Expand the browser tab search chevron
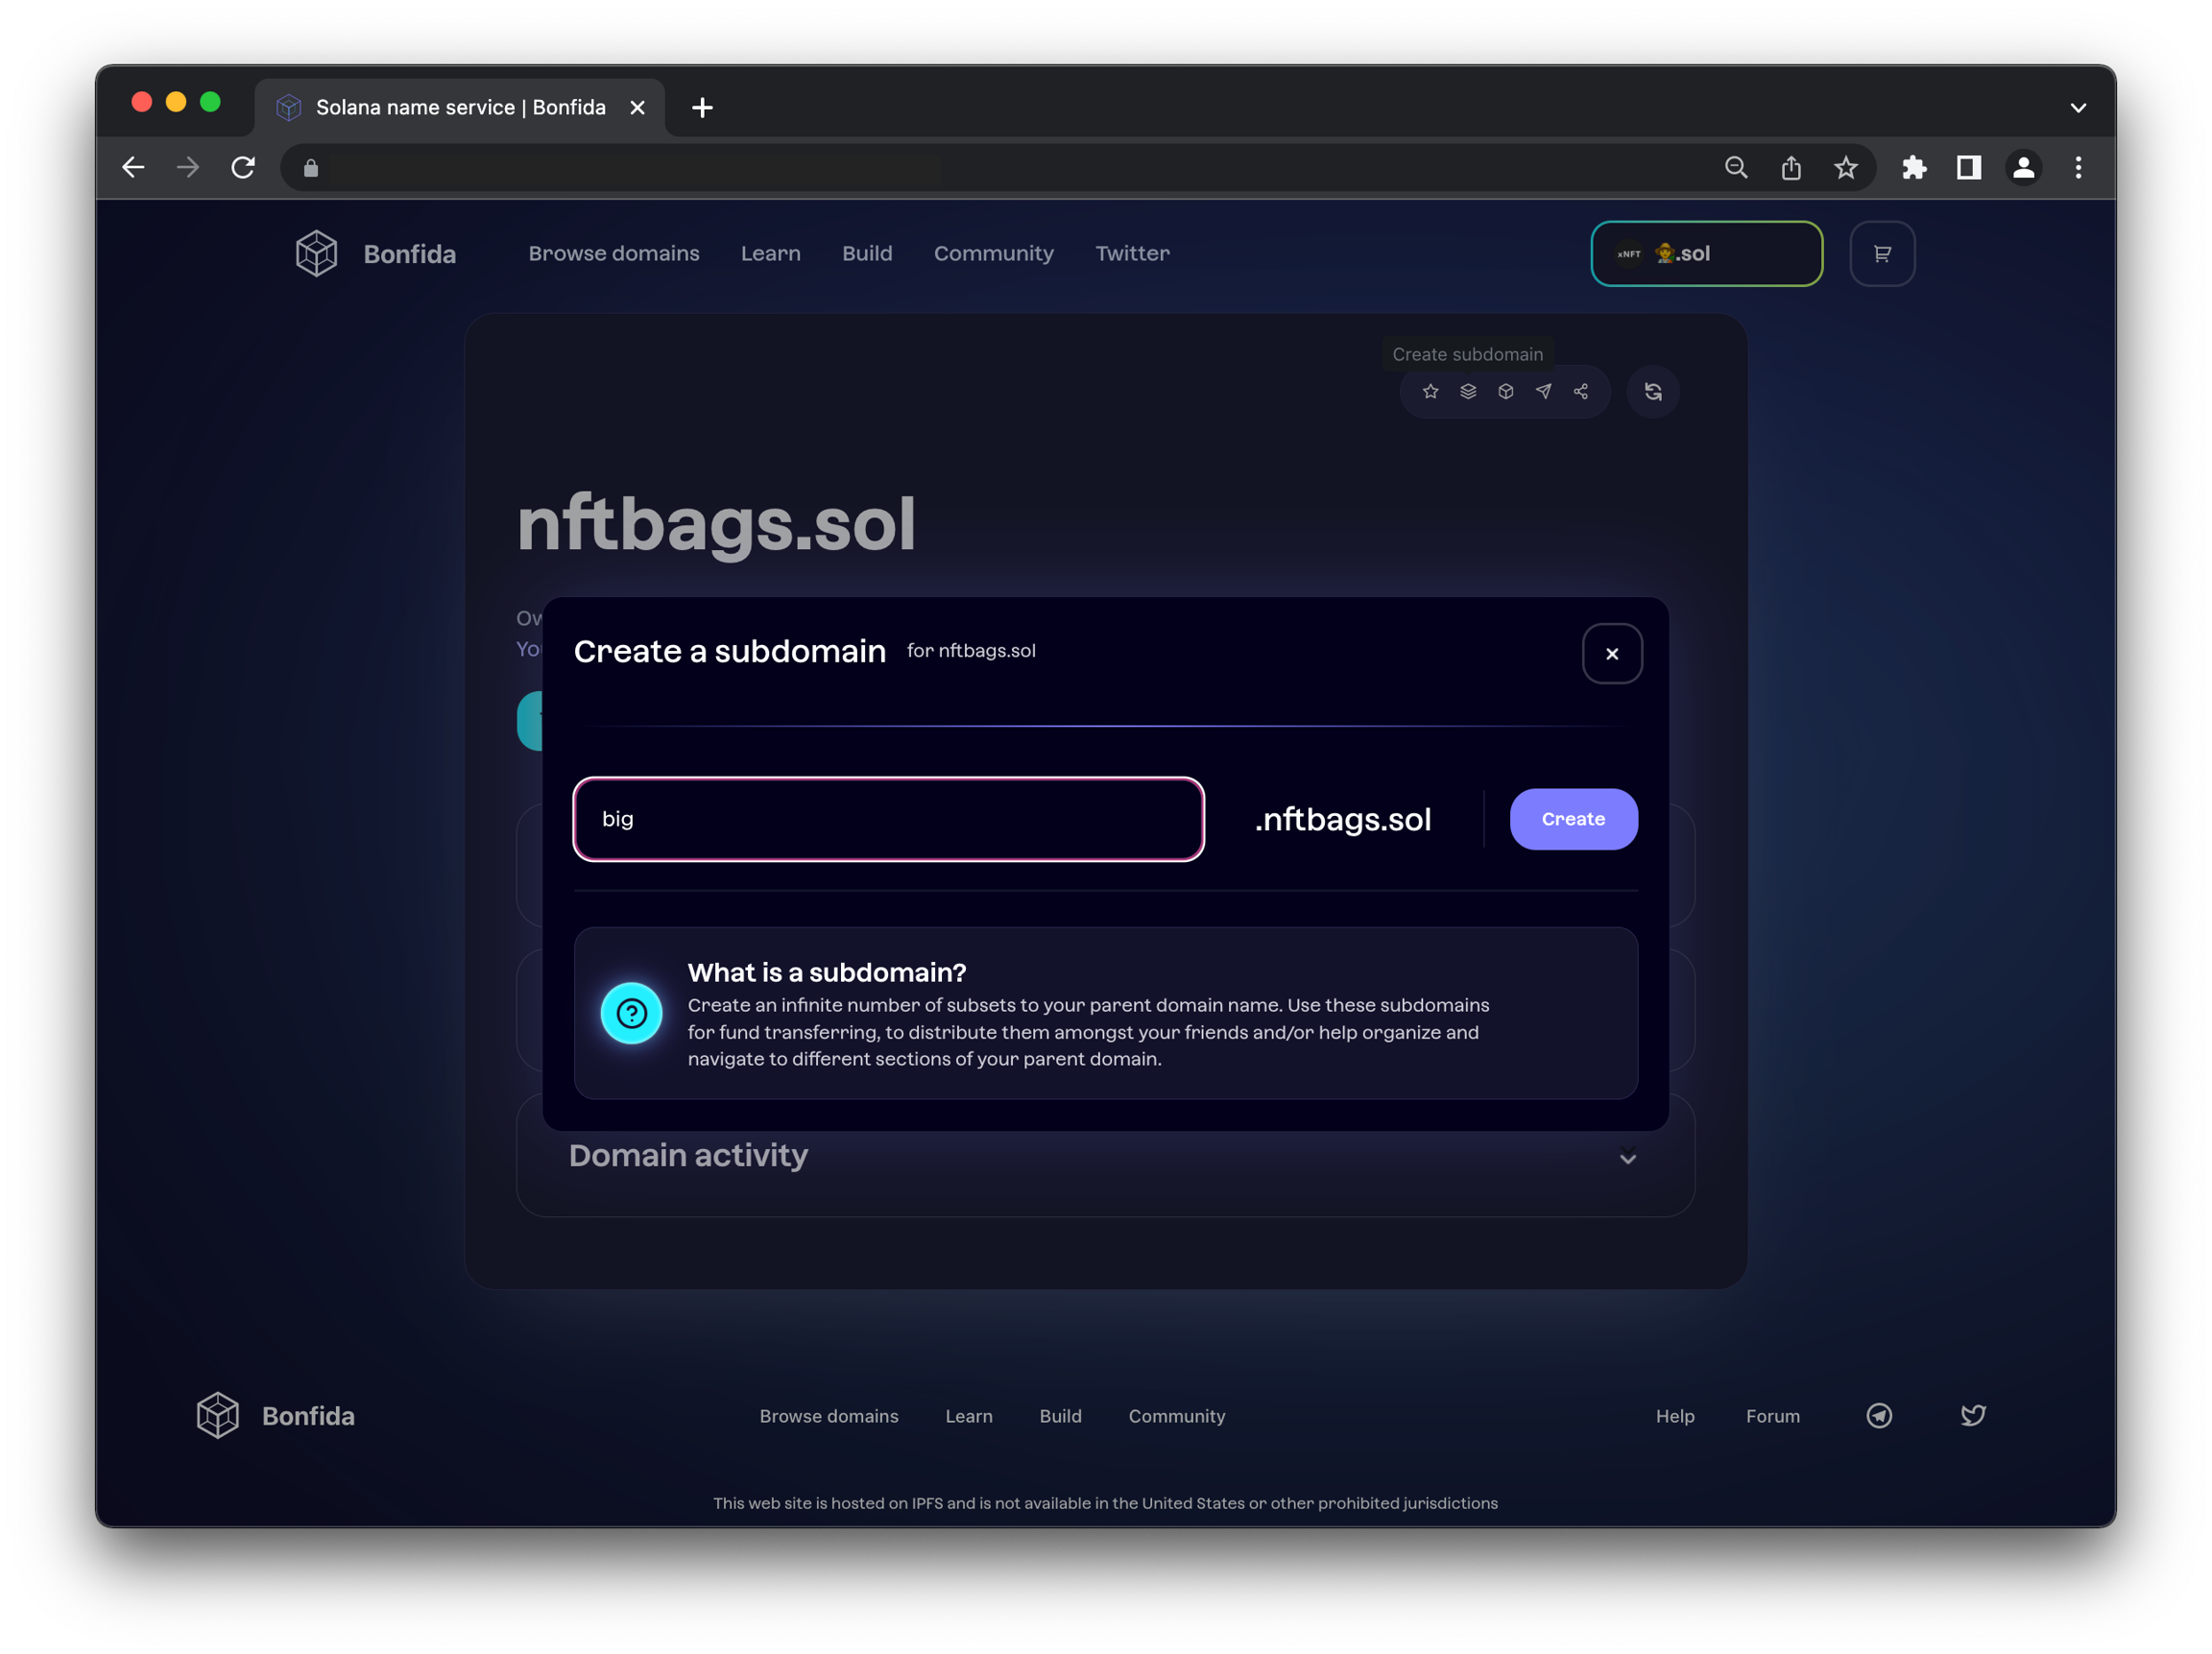The width and height of the screenshot is (2212, 1654). click(2078, 108)
